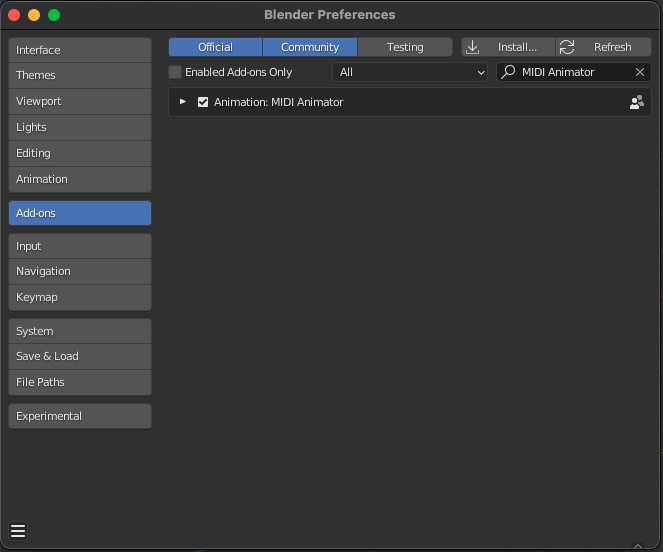Screen dimensions: 663x552
Task: Close the Blender Preferences window
Action: coord(14,15)
